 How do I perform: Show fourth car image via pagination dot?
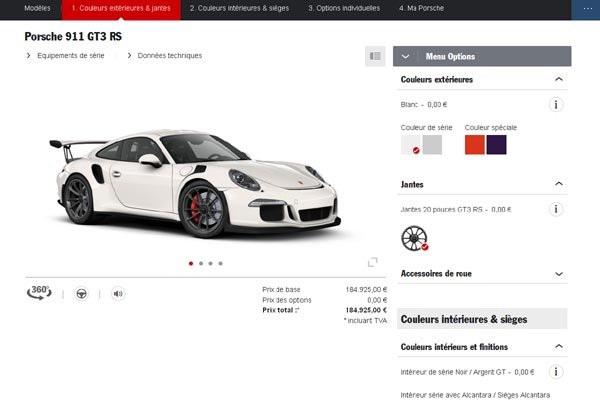point(220,263)
